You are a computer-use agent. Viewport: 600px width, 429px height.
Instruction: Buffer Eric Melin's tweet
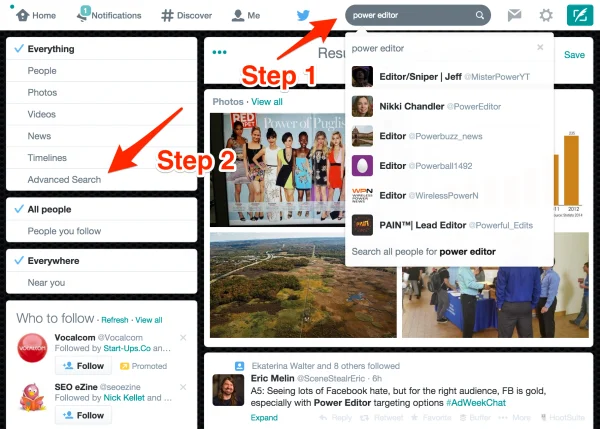(x=475, y=418)
